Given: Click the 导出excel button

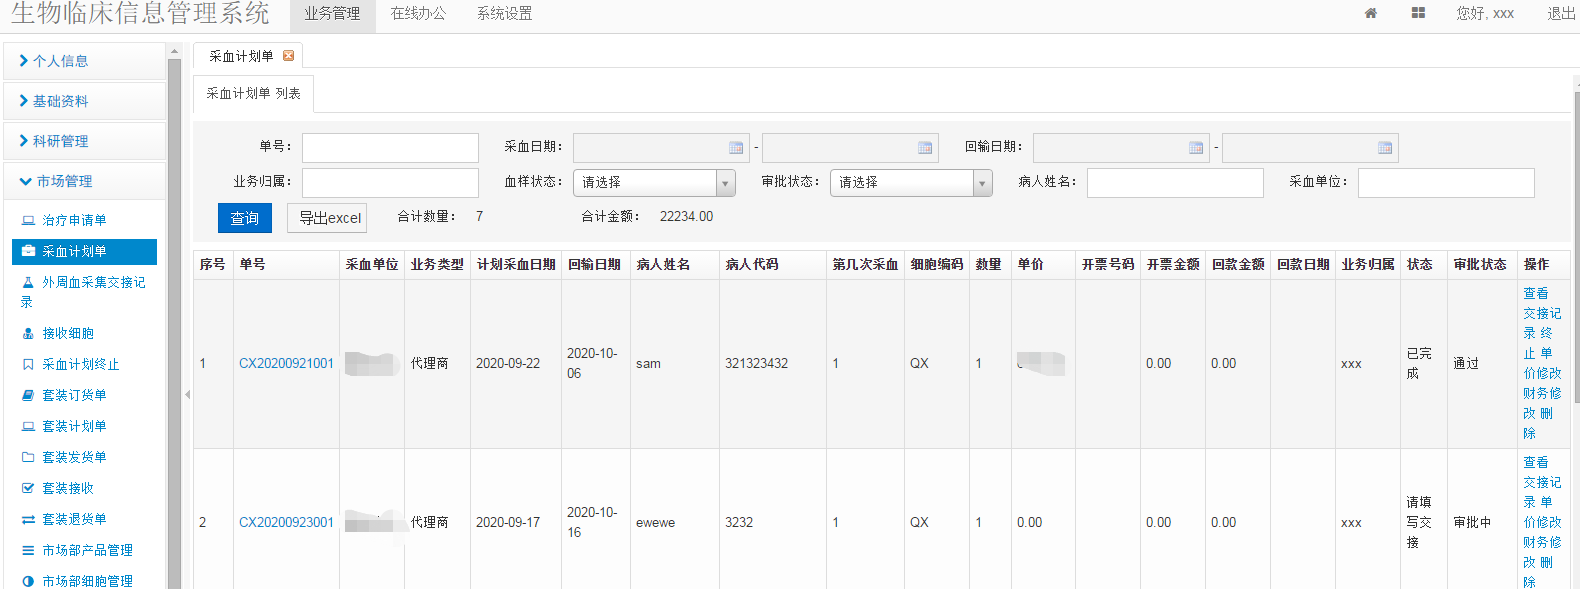Looking at the screenshot, I should [x=327, y=218].
